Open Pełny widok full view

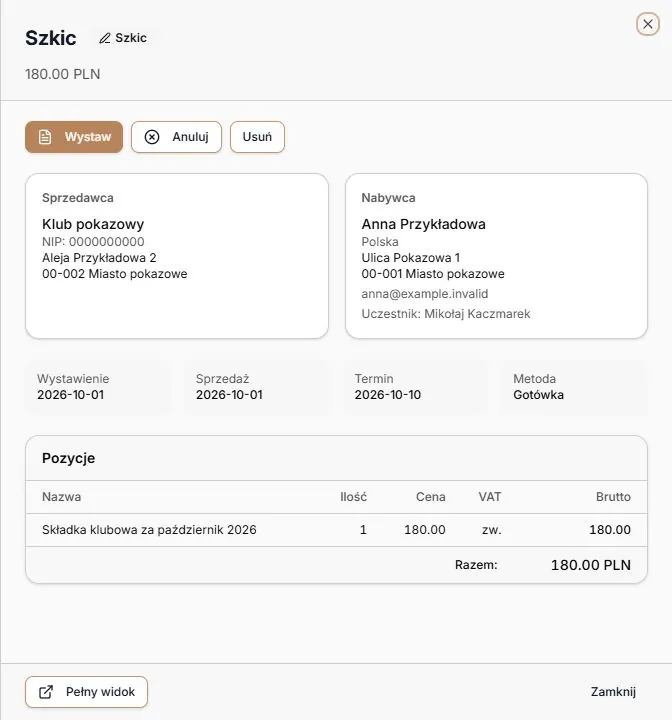click(x=86, y=692)
